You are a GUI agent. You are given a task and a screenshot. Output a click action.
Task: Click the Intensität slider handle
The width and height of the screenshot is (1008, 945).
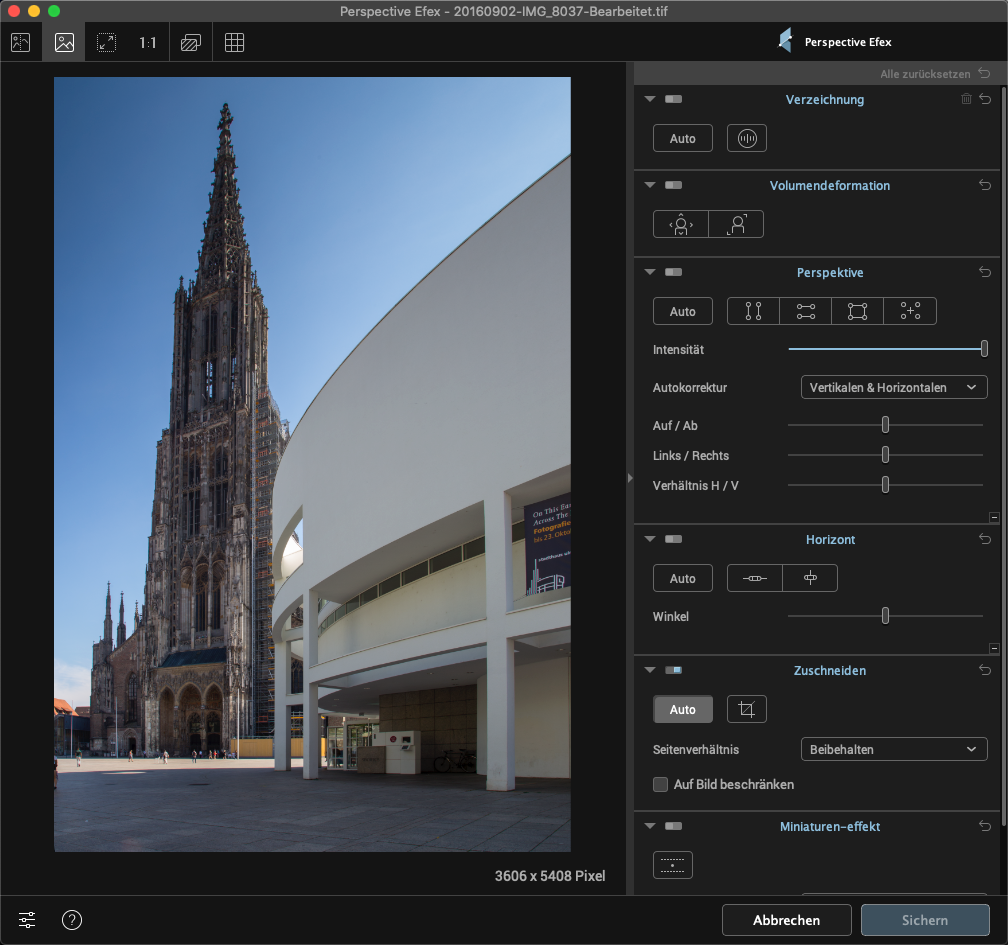(x=984, y=349)
